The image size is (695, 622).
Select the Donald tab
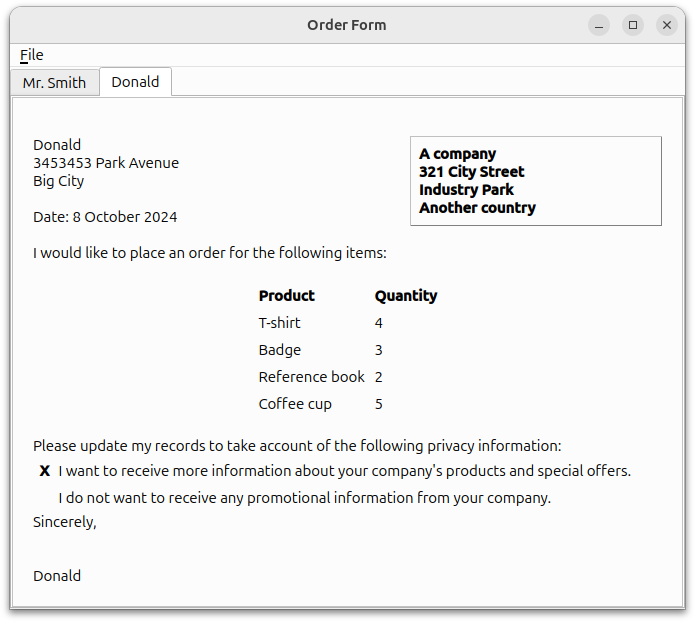[135, 82]
